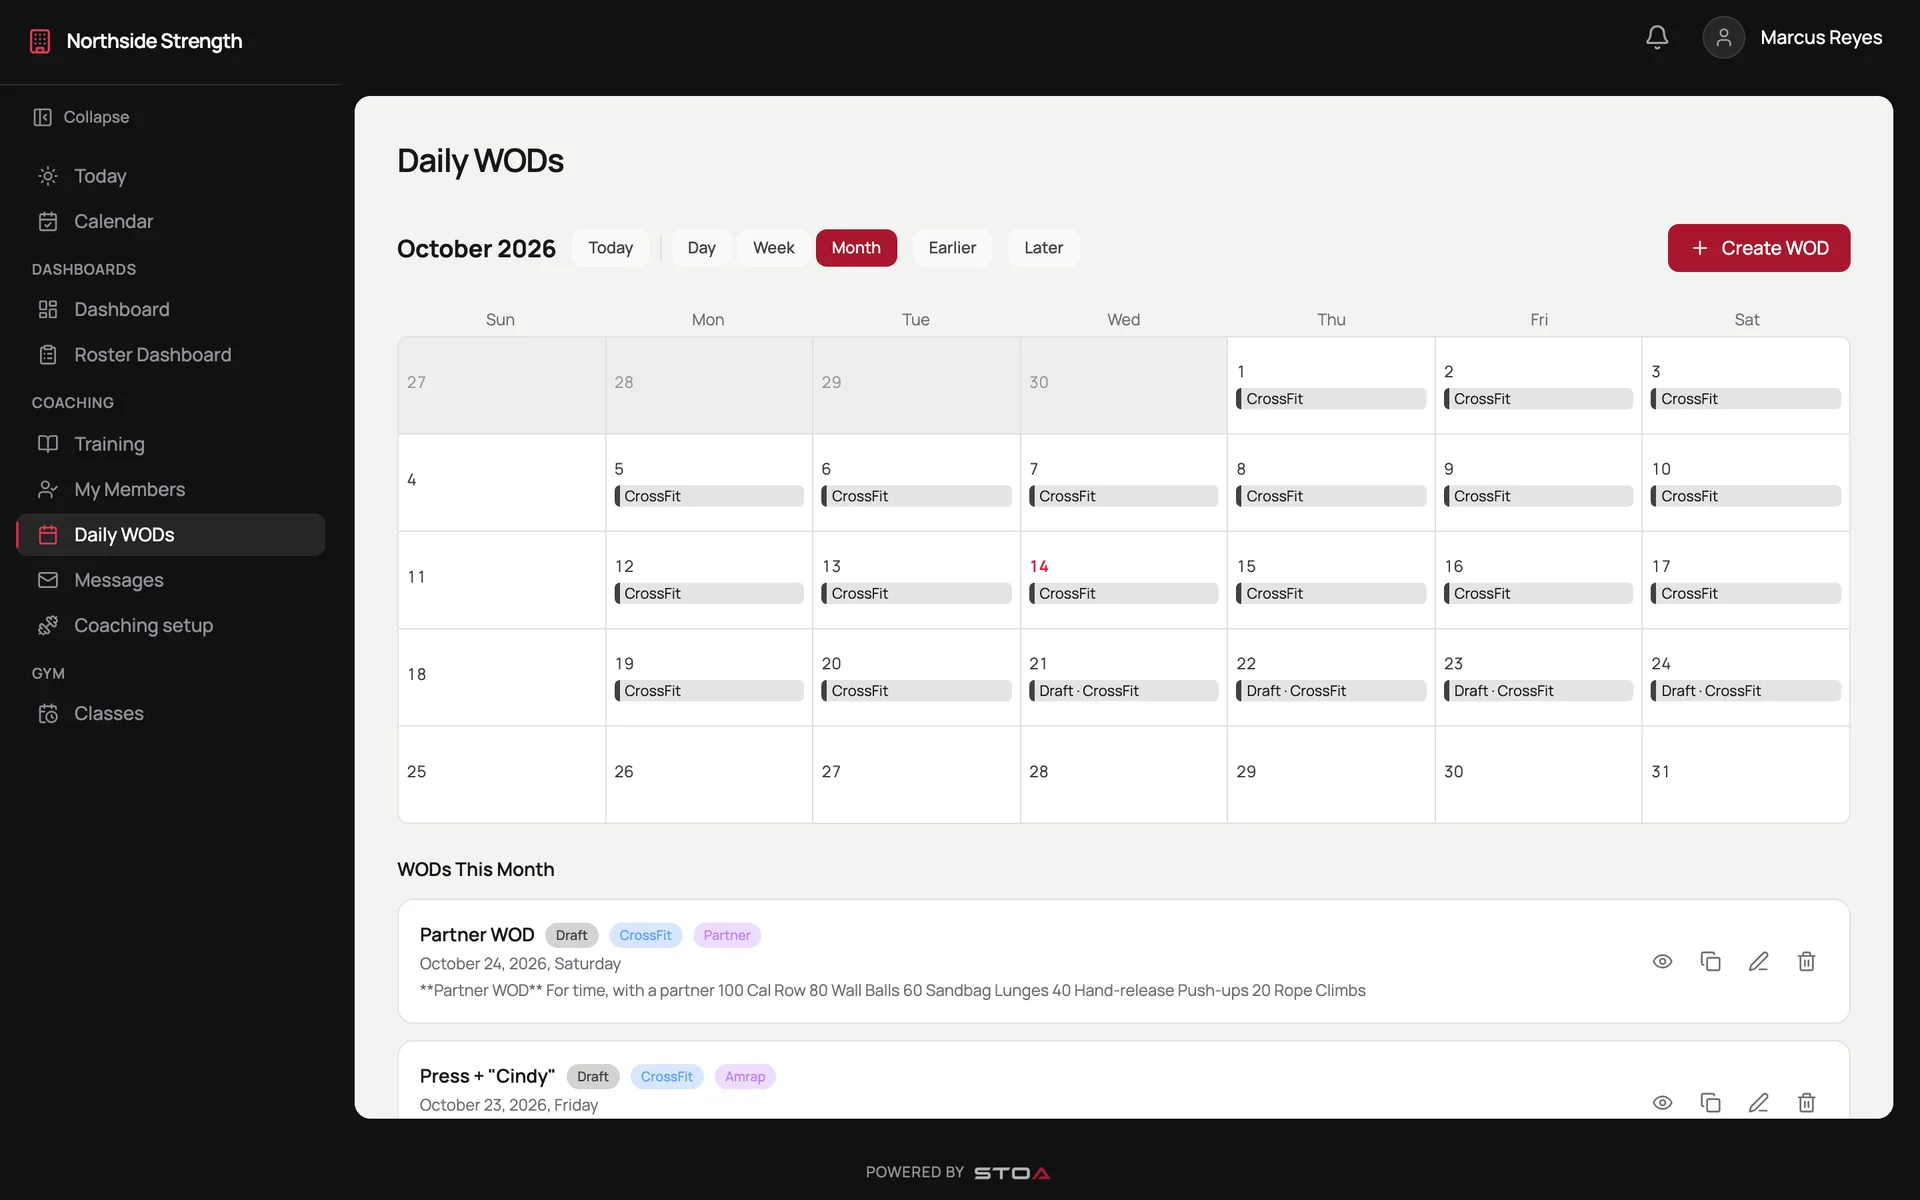The width and height of the screenshot is (1920, 1200).
Task: Click the Today sun icon
Action: pos(48,176)
